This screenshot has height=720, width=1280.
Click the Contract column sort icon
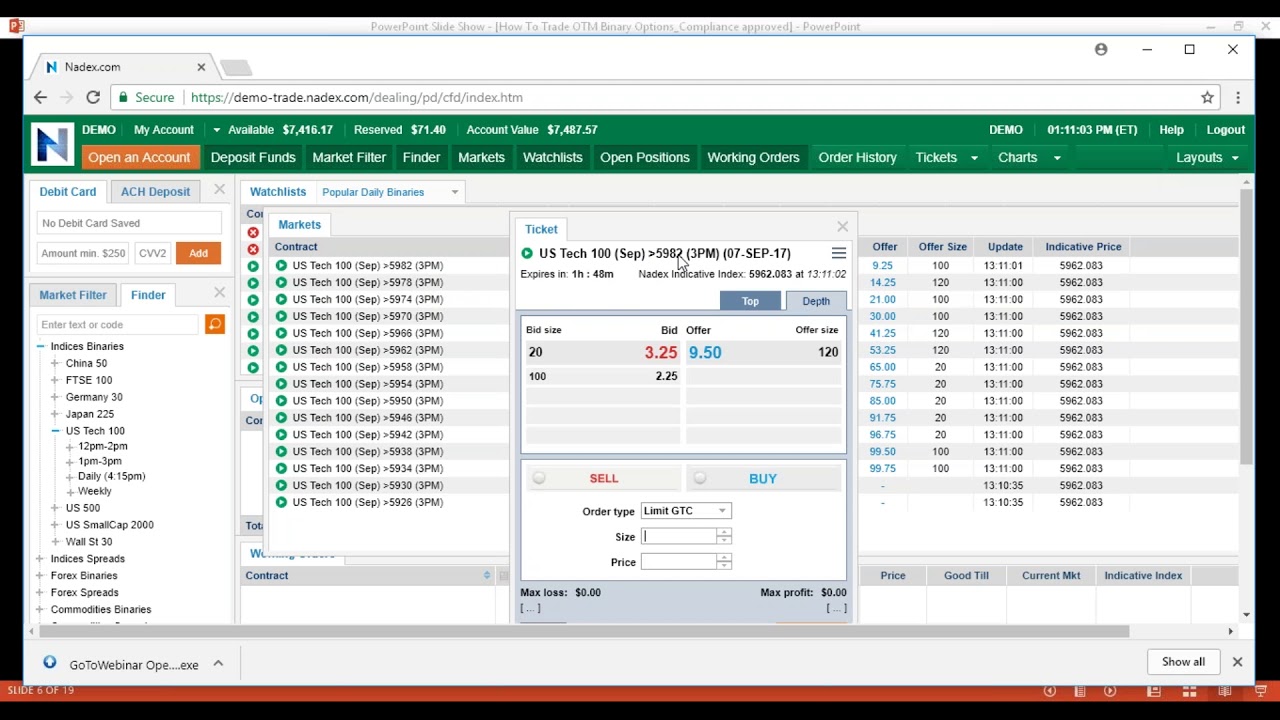[x=487, y=575]
